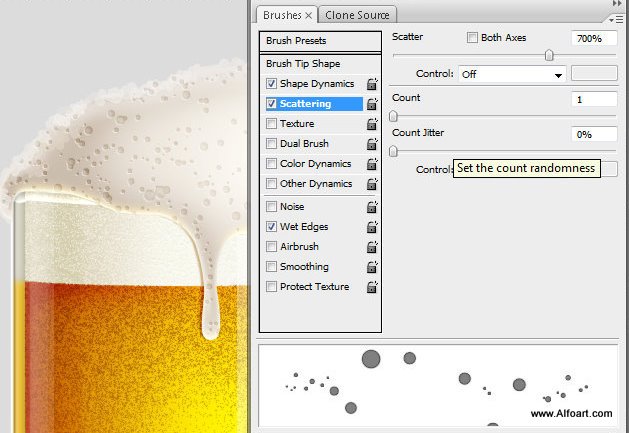Click the Airbrush label

tap(299, 246)
